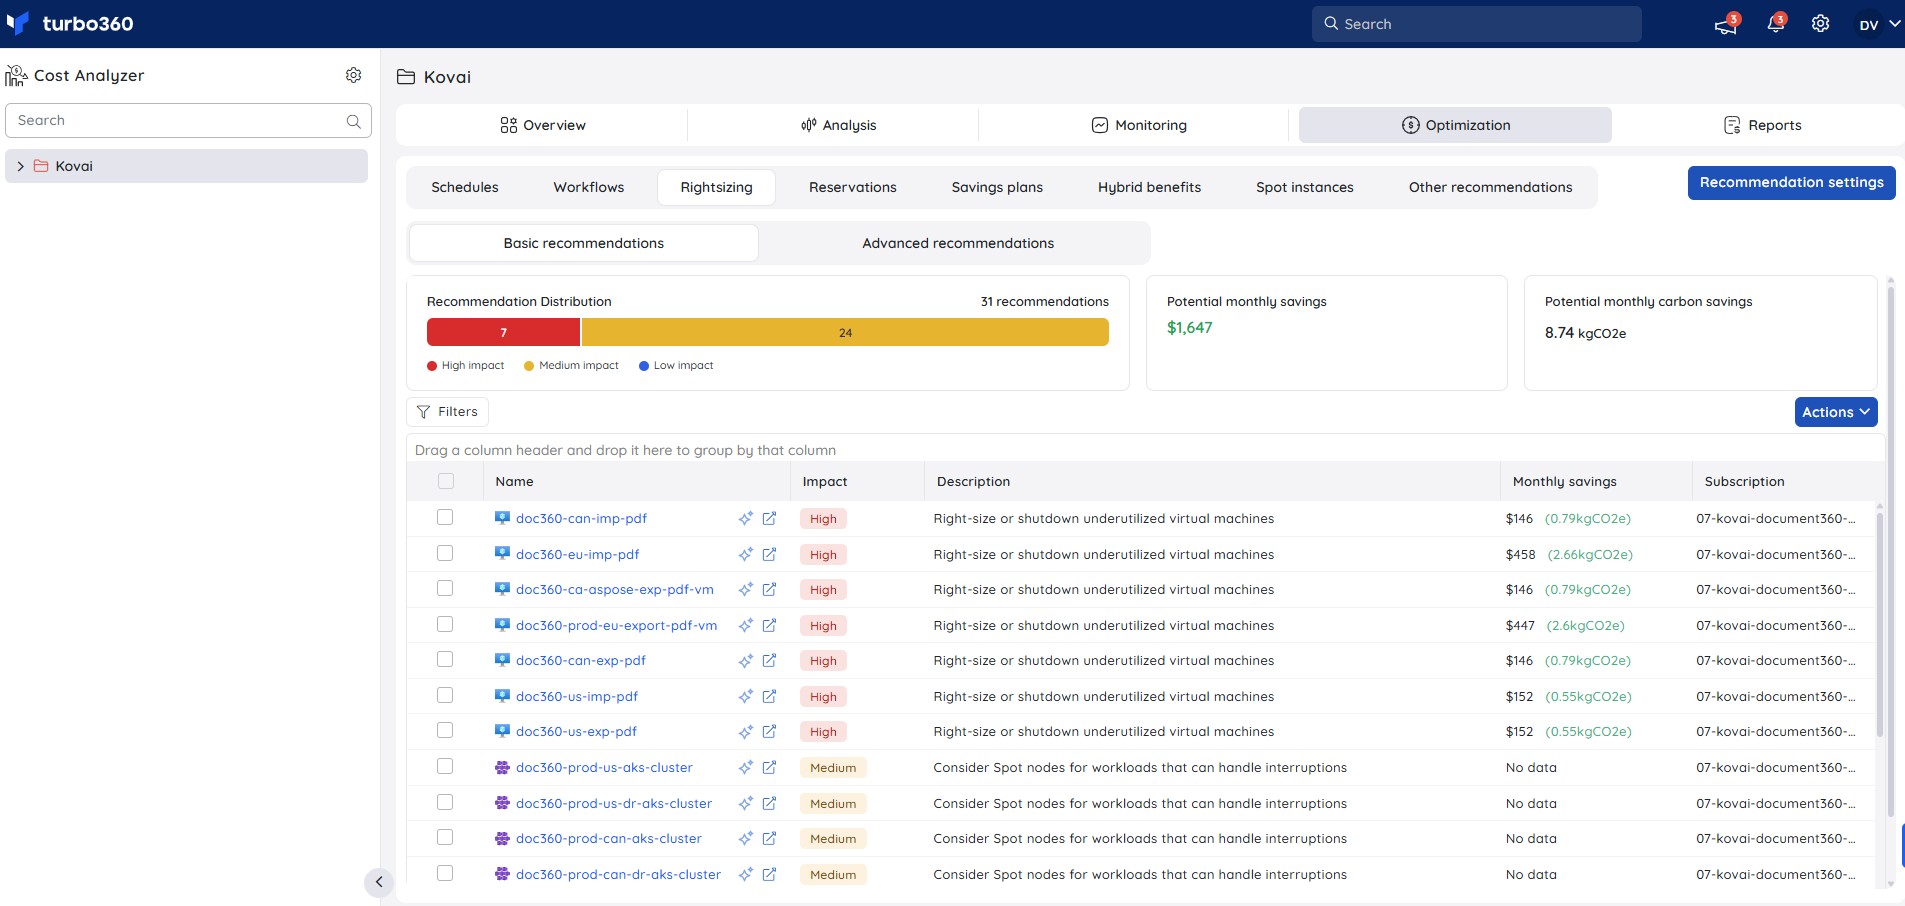This screenshot has width=1905, height=906.
Task: Open the Filters panel
Action: (x=447, y=412)
